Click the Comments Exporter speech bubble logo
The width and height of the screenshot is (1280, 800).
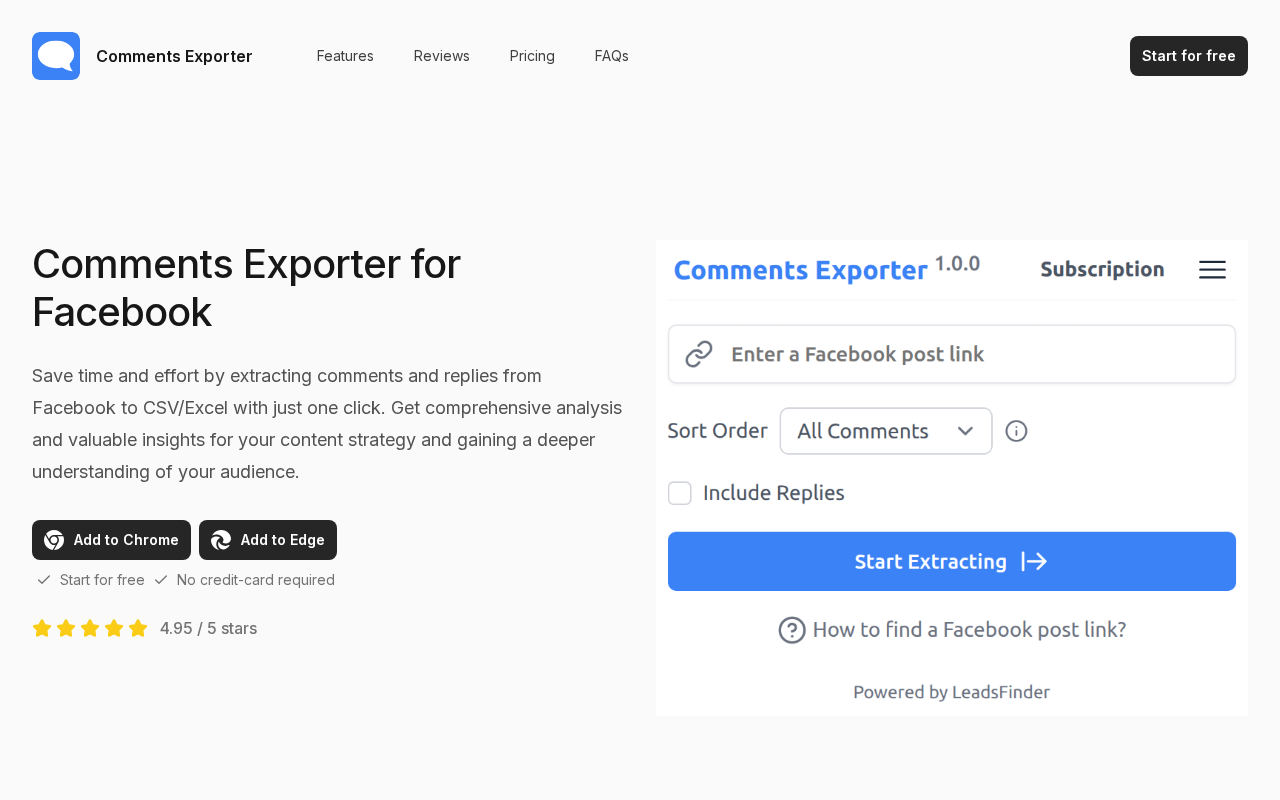tap(56, 56)
